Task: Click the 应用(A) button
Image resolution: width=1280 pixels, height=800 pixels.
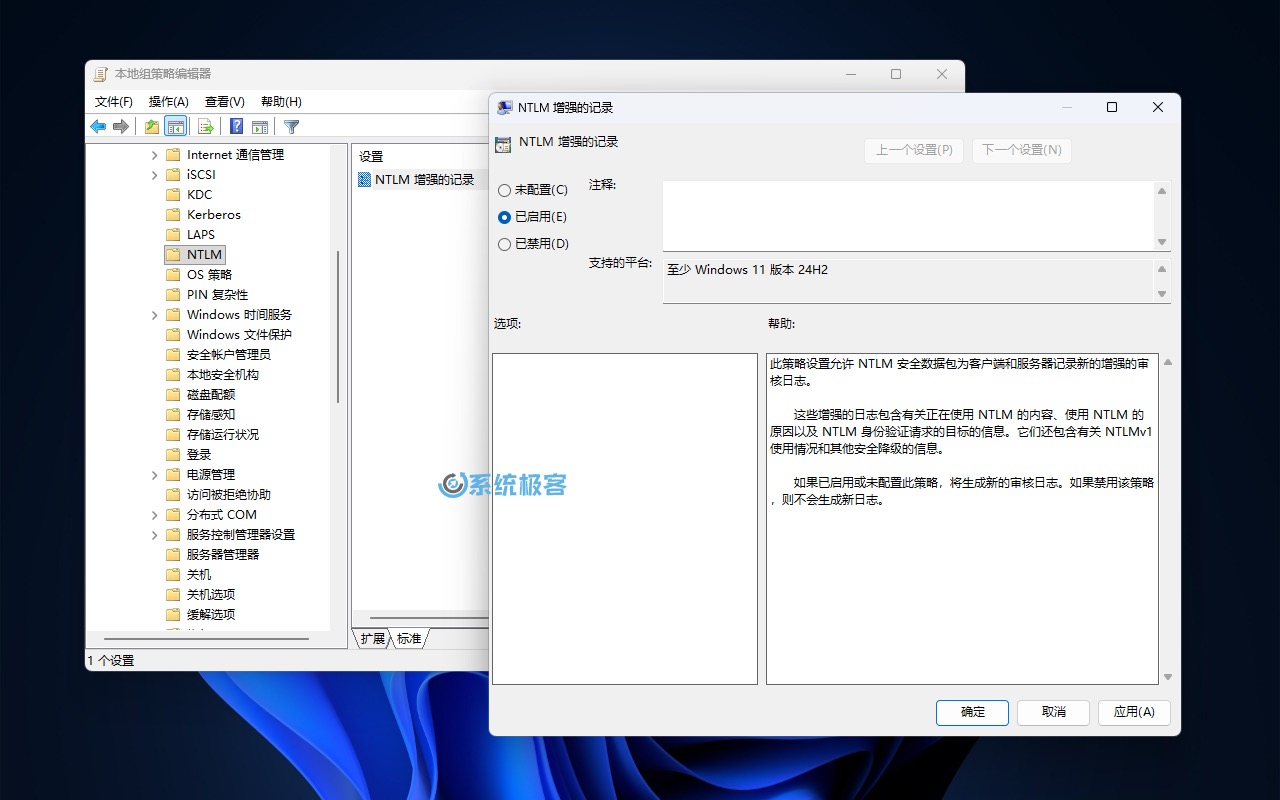Action: tap(1134, 712)
